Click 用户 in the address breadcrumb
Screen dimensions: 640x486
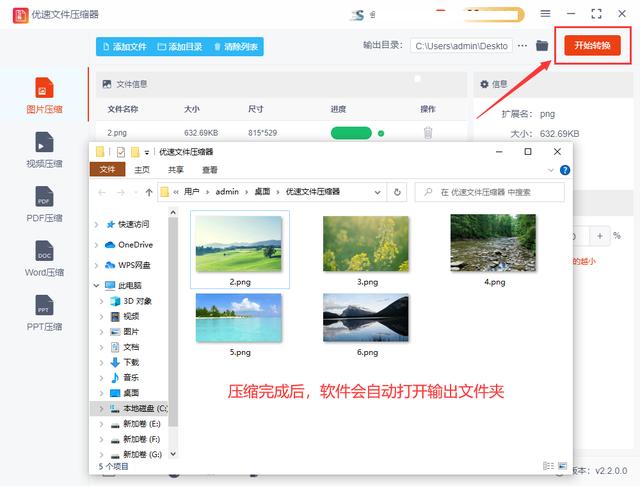click(x=191, y=192)
